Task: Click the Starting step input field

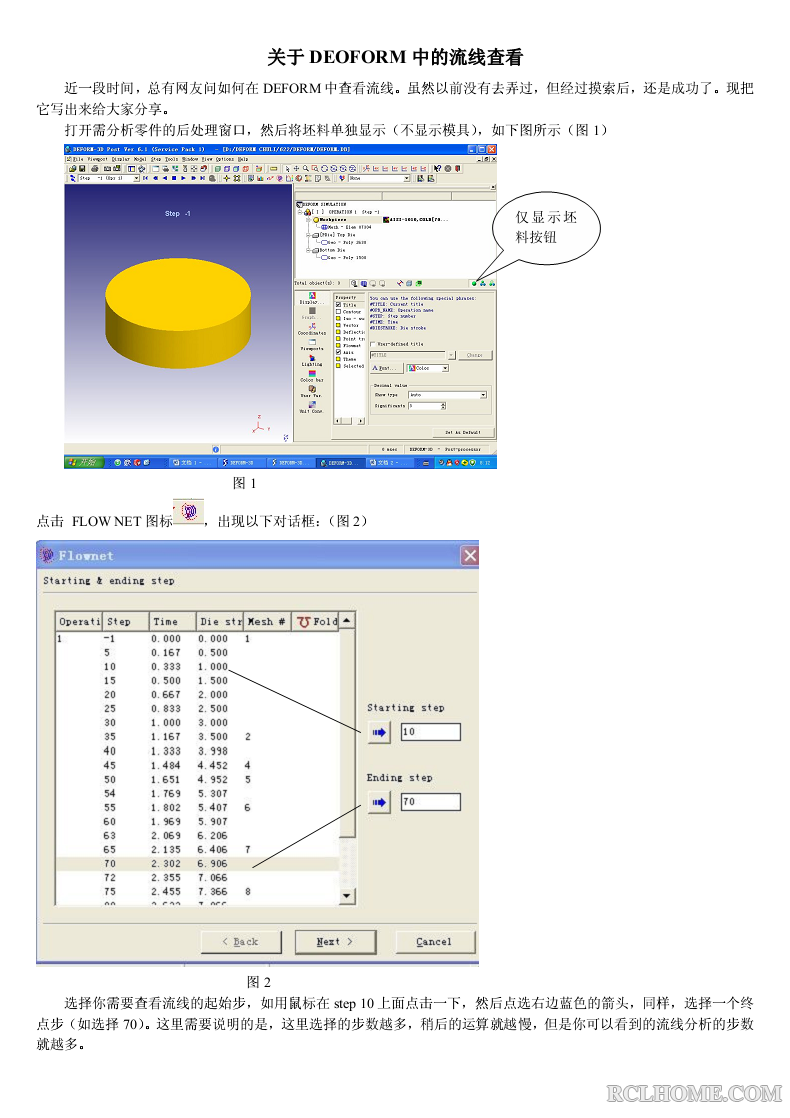Action: click(x=431, y=732)
